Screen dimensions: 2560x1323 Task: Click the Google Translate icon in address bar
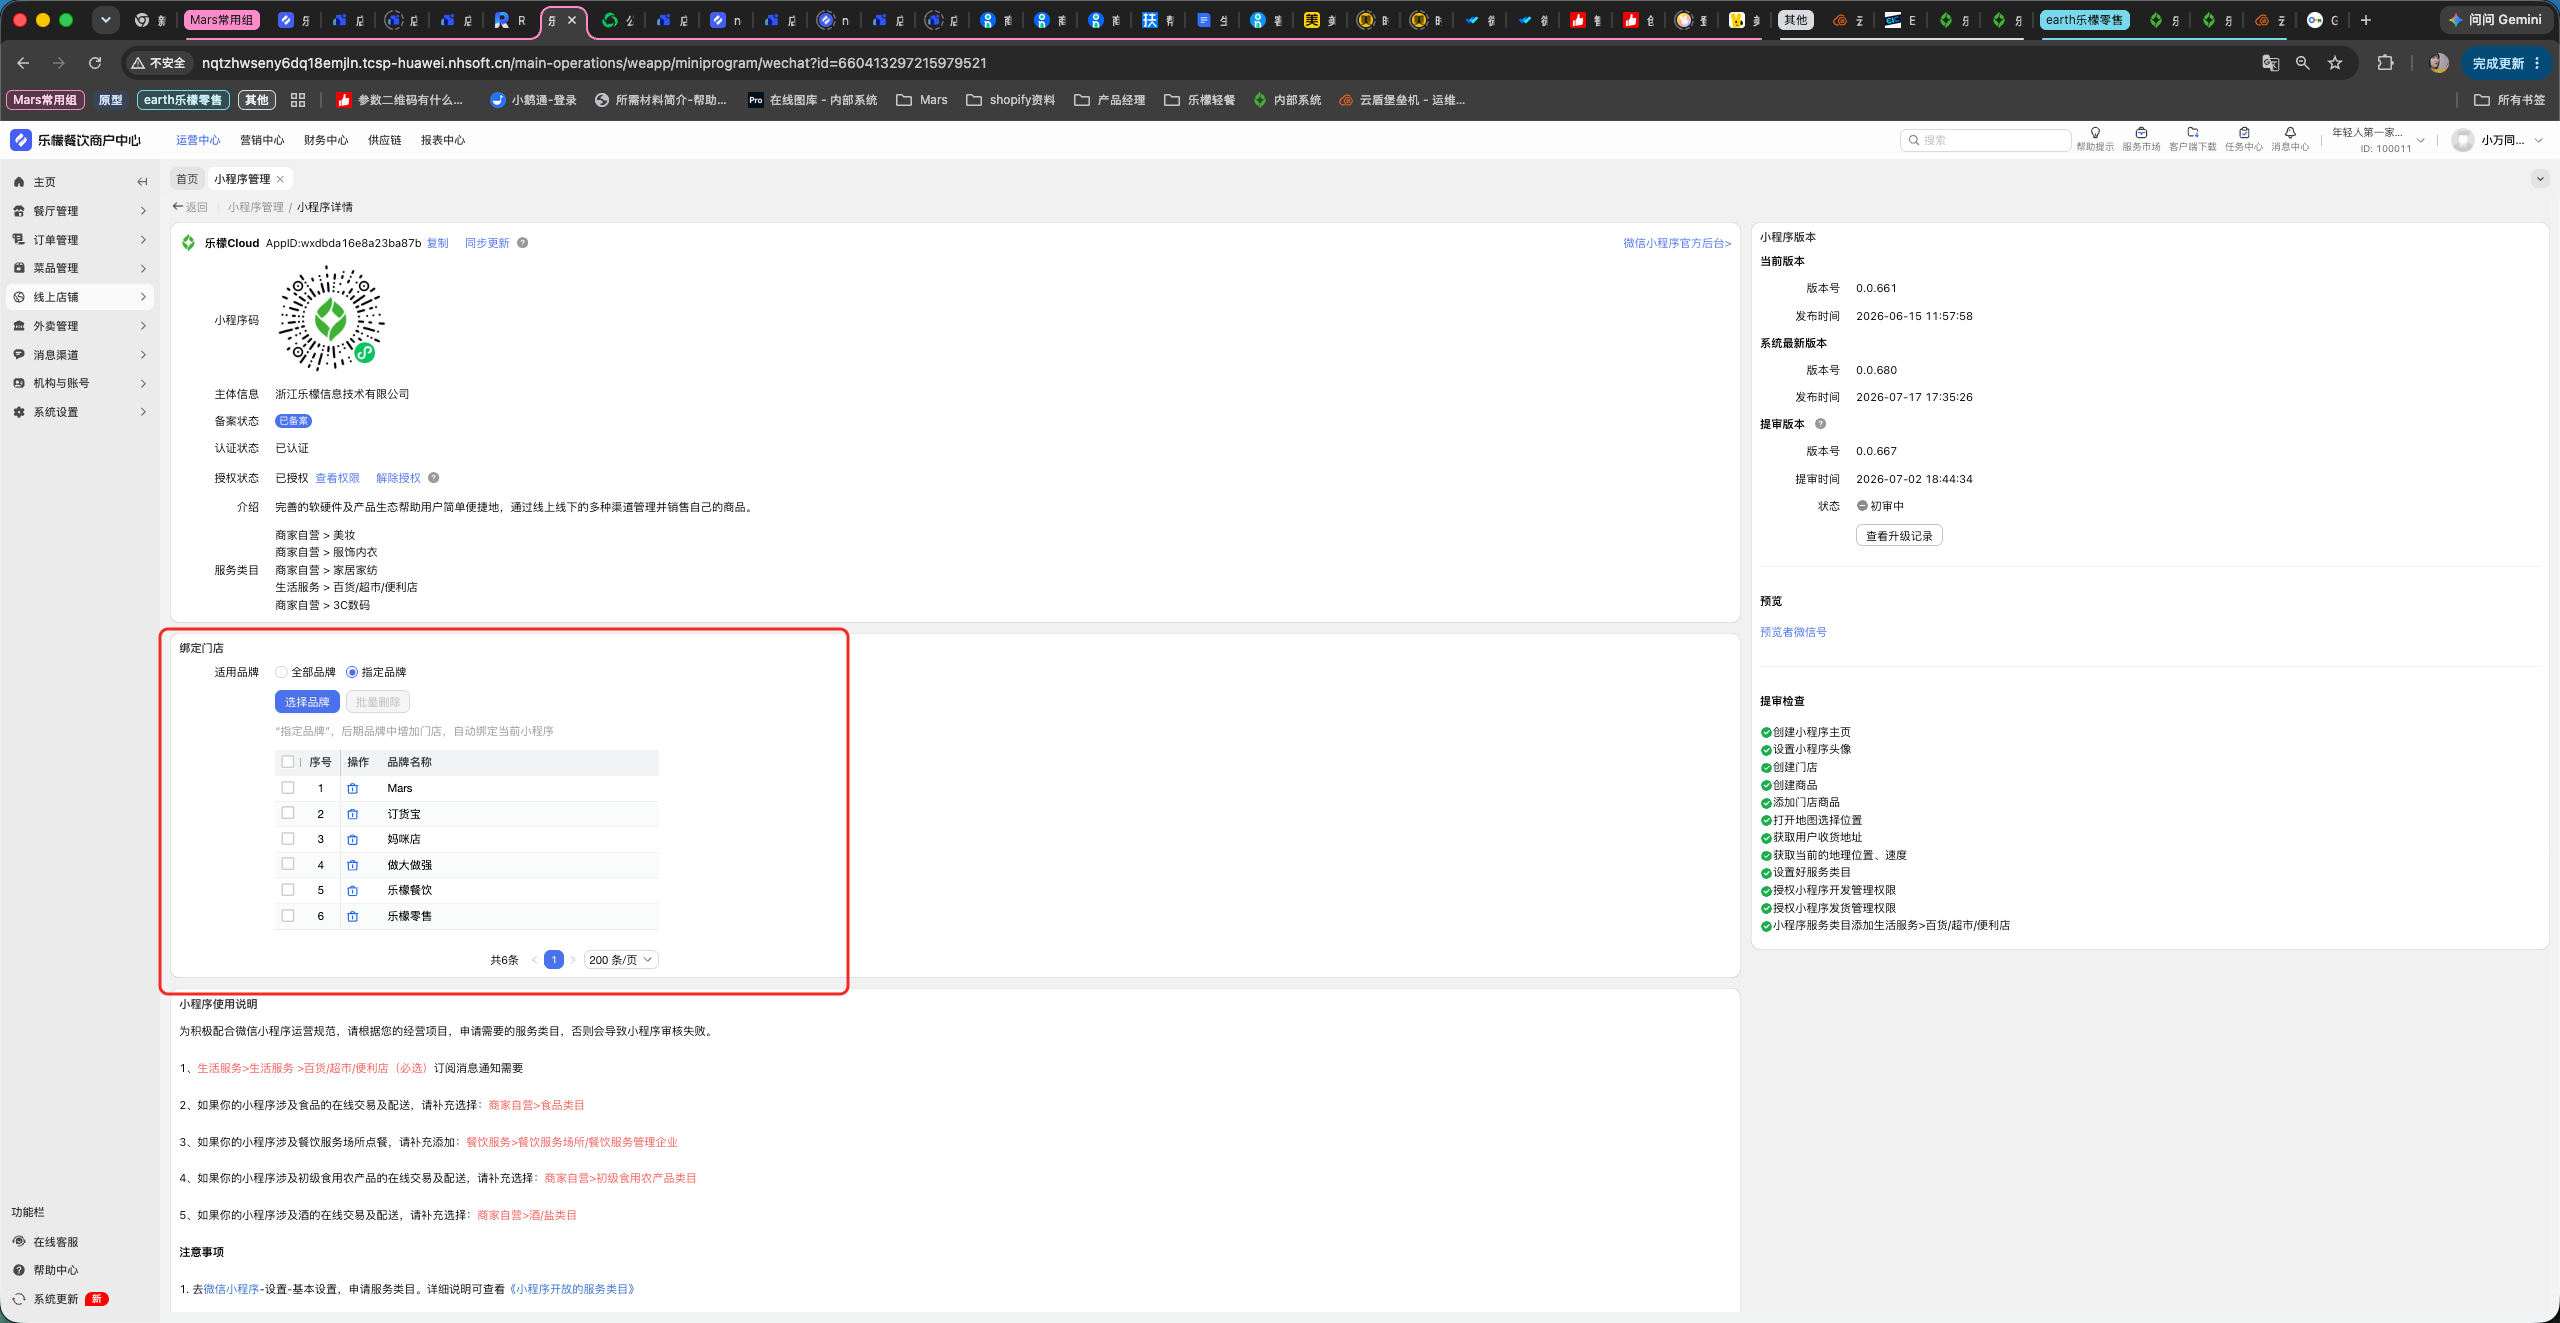2270,63
